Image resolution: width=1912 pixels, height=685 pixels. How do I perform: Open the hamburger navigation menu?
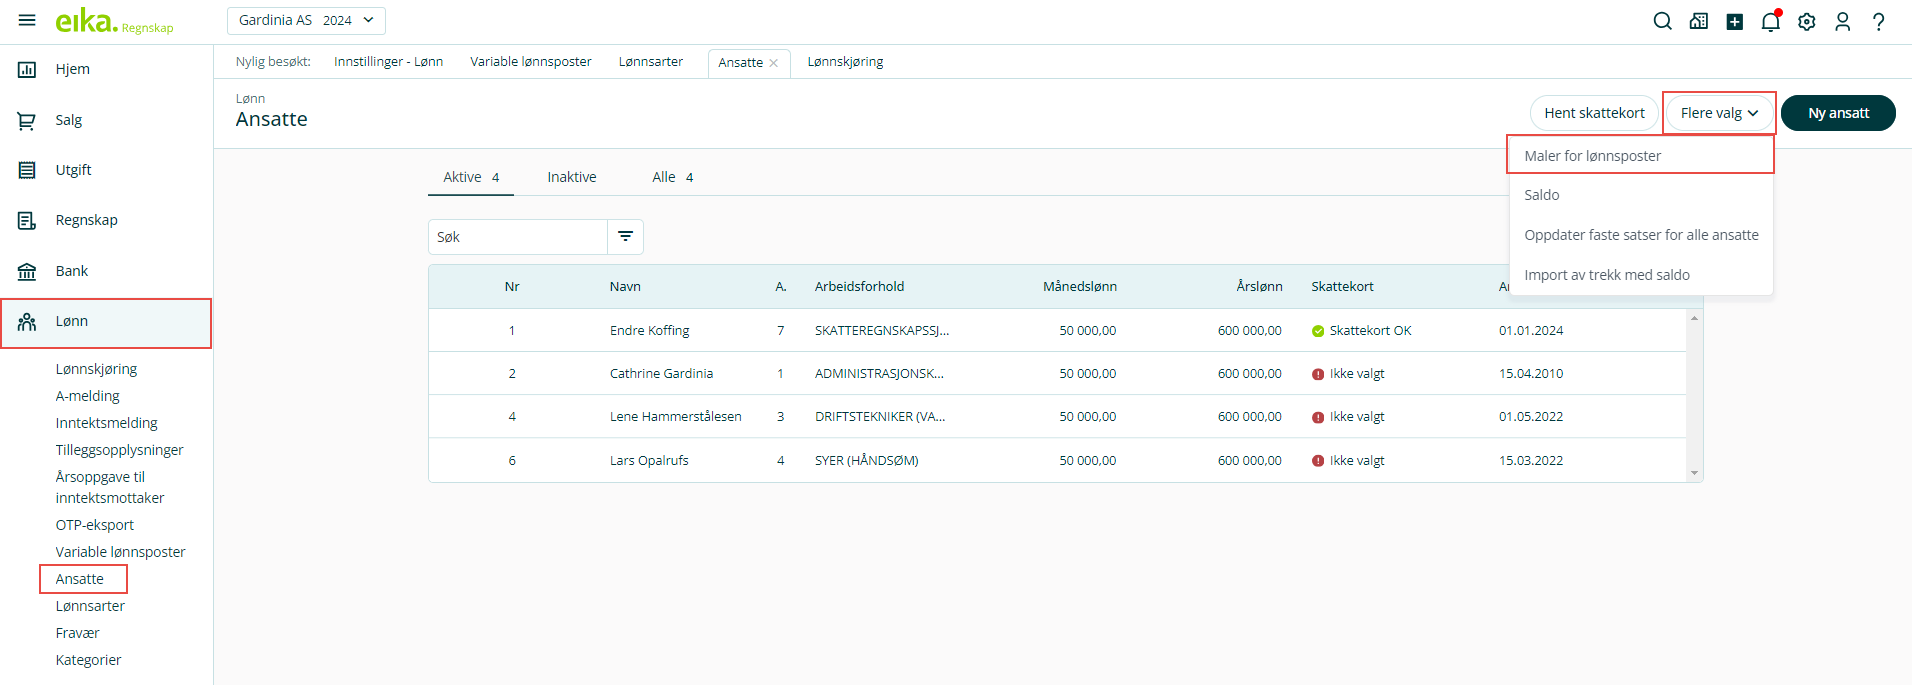(x=27, y=20)
